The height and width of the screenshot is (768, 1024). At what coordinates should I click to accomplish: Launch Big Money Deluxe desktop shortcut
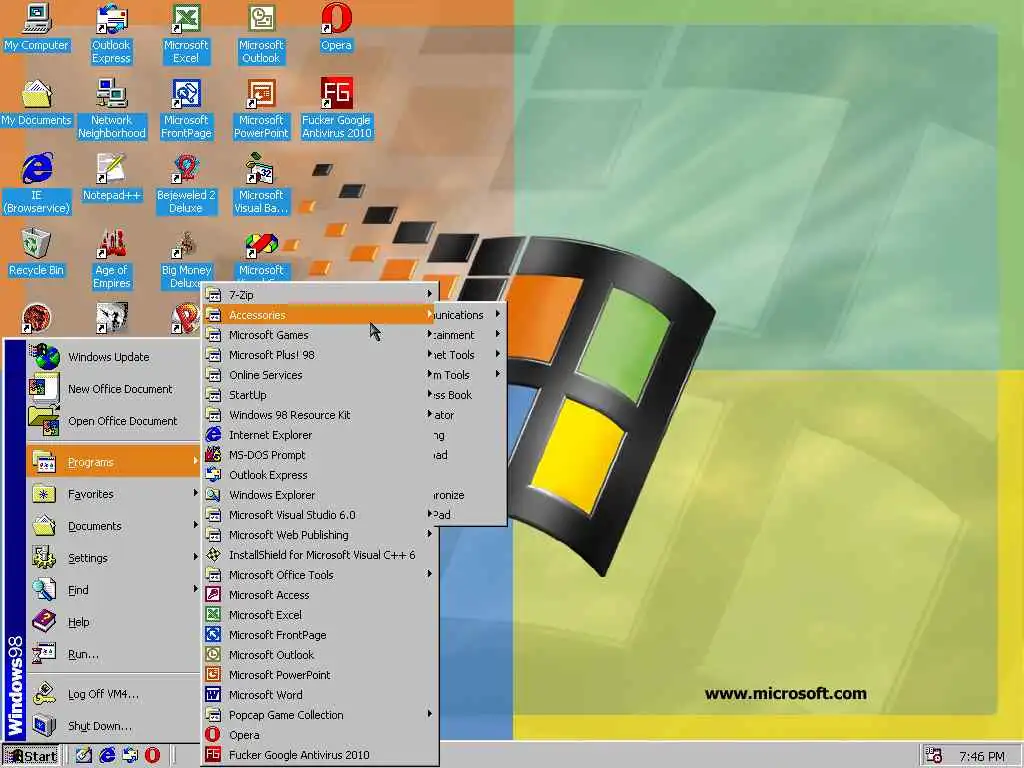pyautogui.click(x=186, y=259)
